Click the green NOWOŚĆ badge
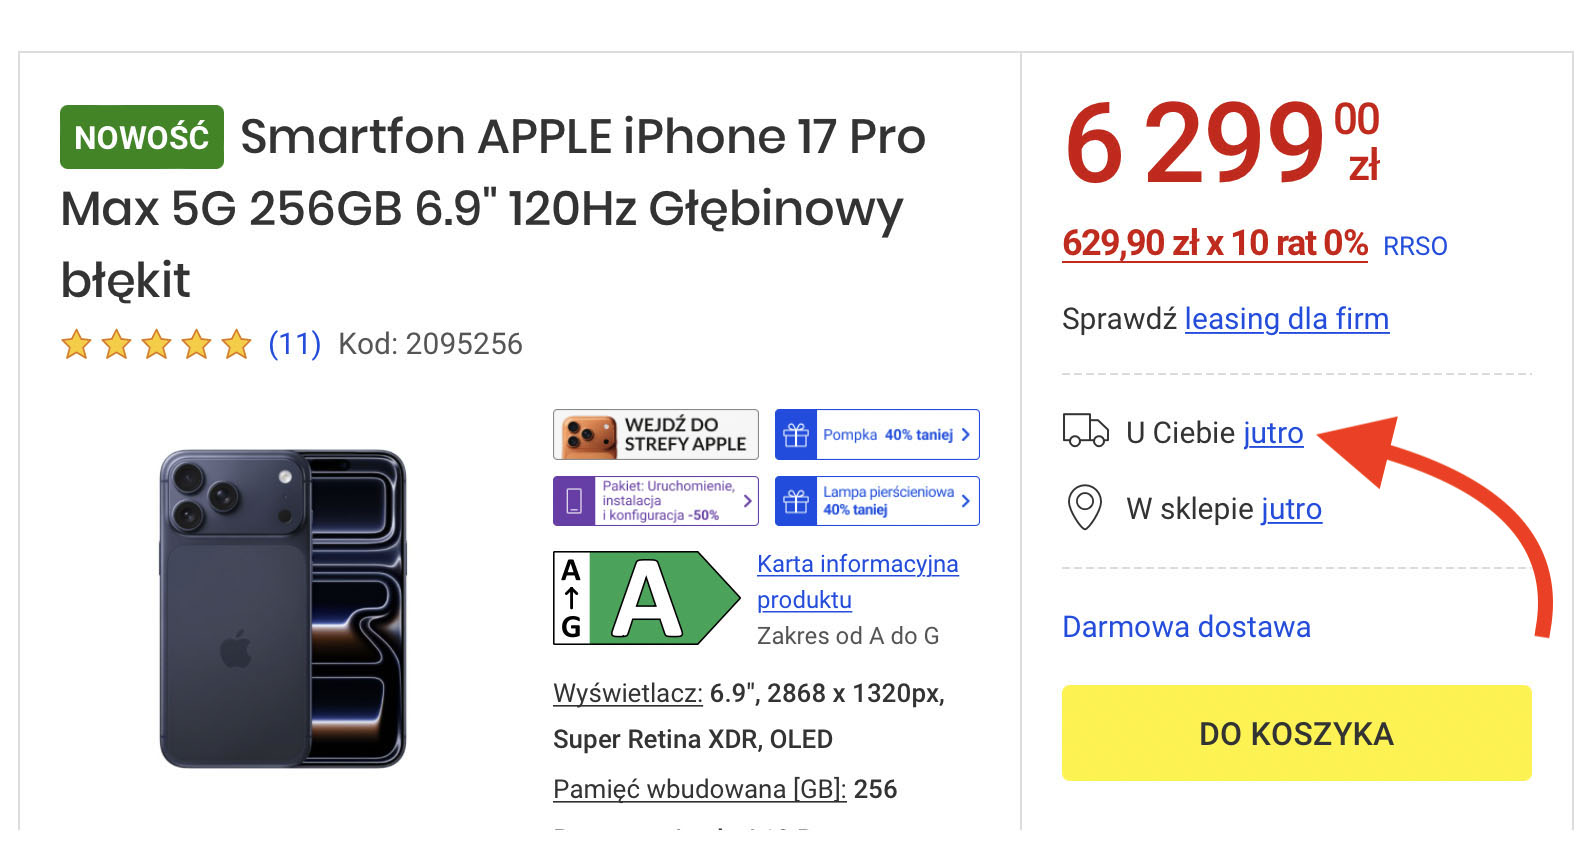1593x860 pixels. click(140, 136)
